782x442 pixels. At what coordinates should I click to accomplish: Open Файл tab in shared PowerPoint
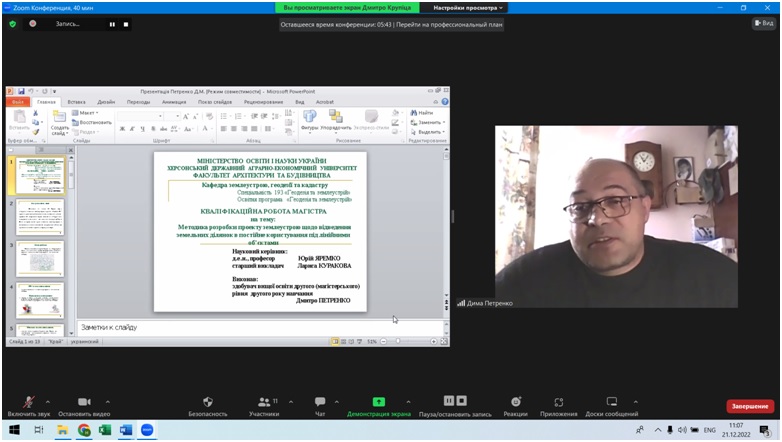pyautogui.click(x=18, y=102)
